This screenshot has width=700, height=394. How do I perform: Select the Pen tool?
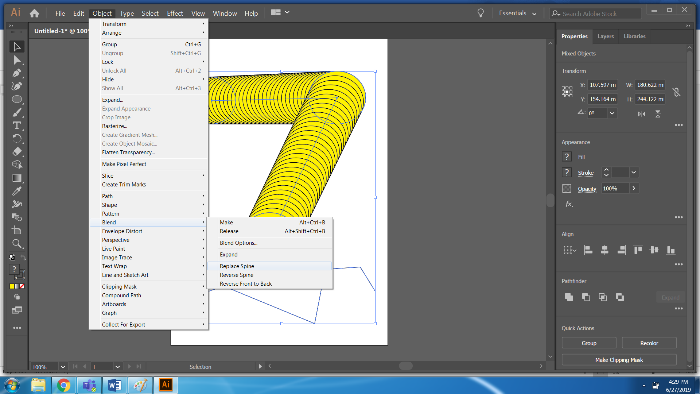tap(17, 73)
